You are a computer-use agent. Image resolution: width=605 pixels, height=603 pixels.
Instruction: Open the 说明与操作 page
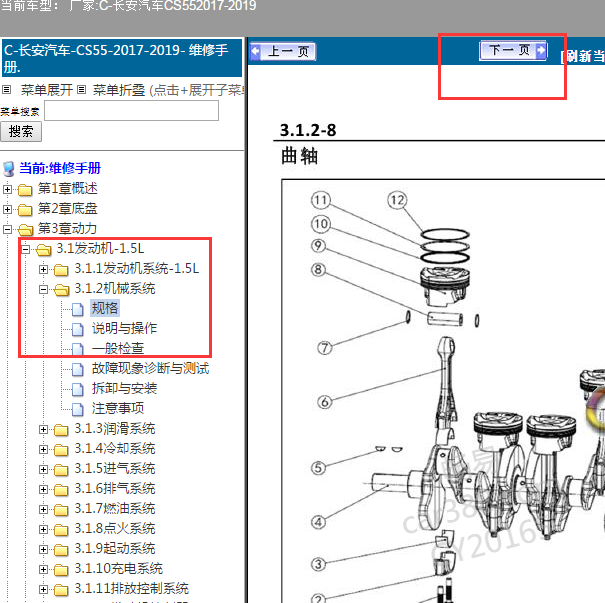124,328
